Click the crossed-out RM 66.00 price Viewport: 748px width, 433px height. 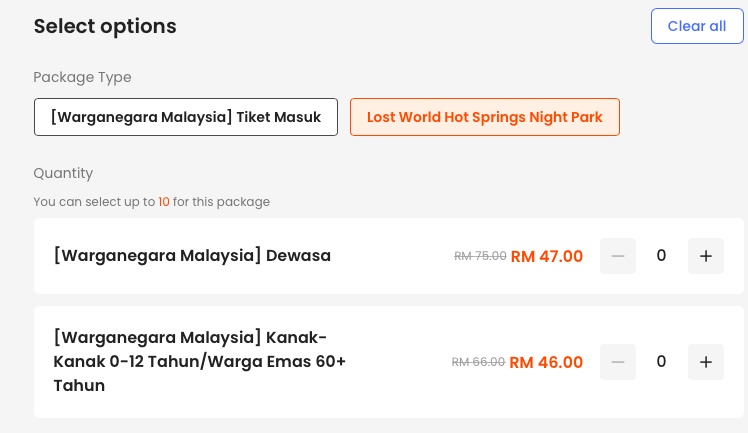click(x=478, y=362)
